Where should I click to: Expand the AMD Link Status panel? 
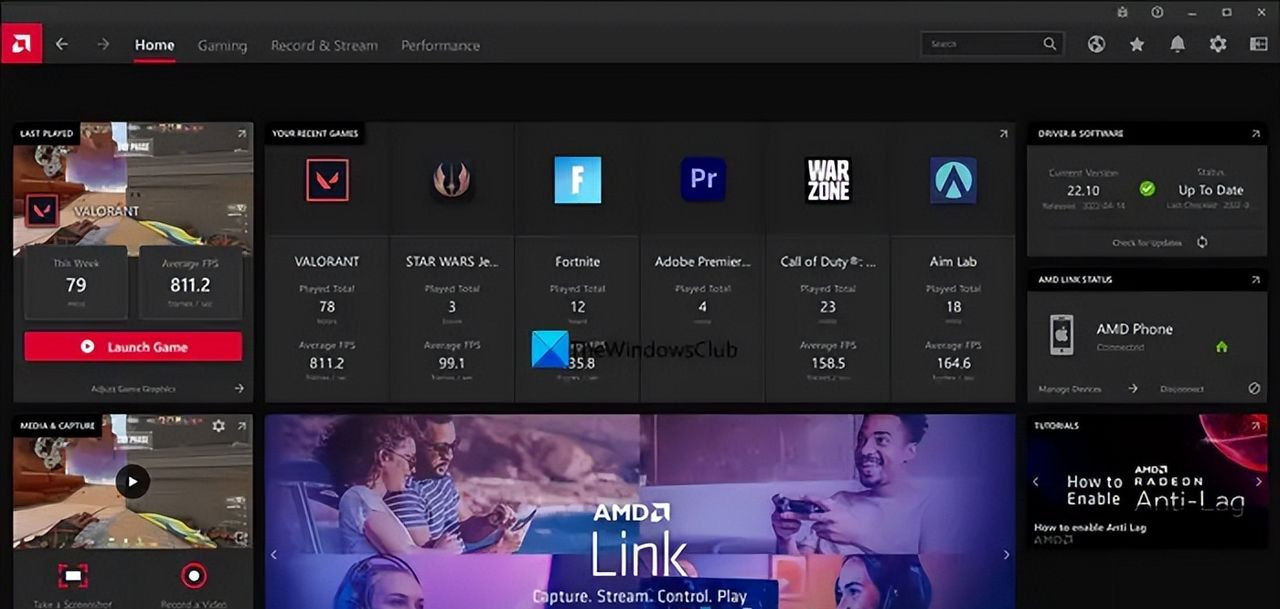point(1256,280)
